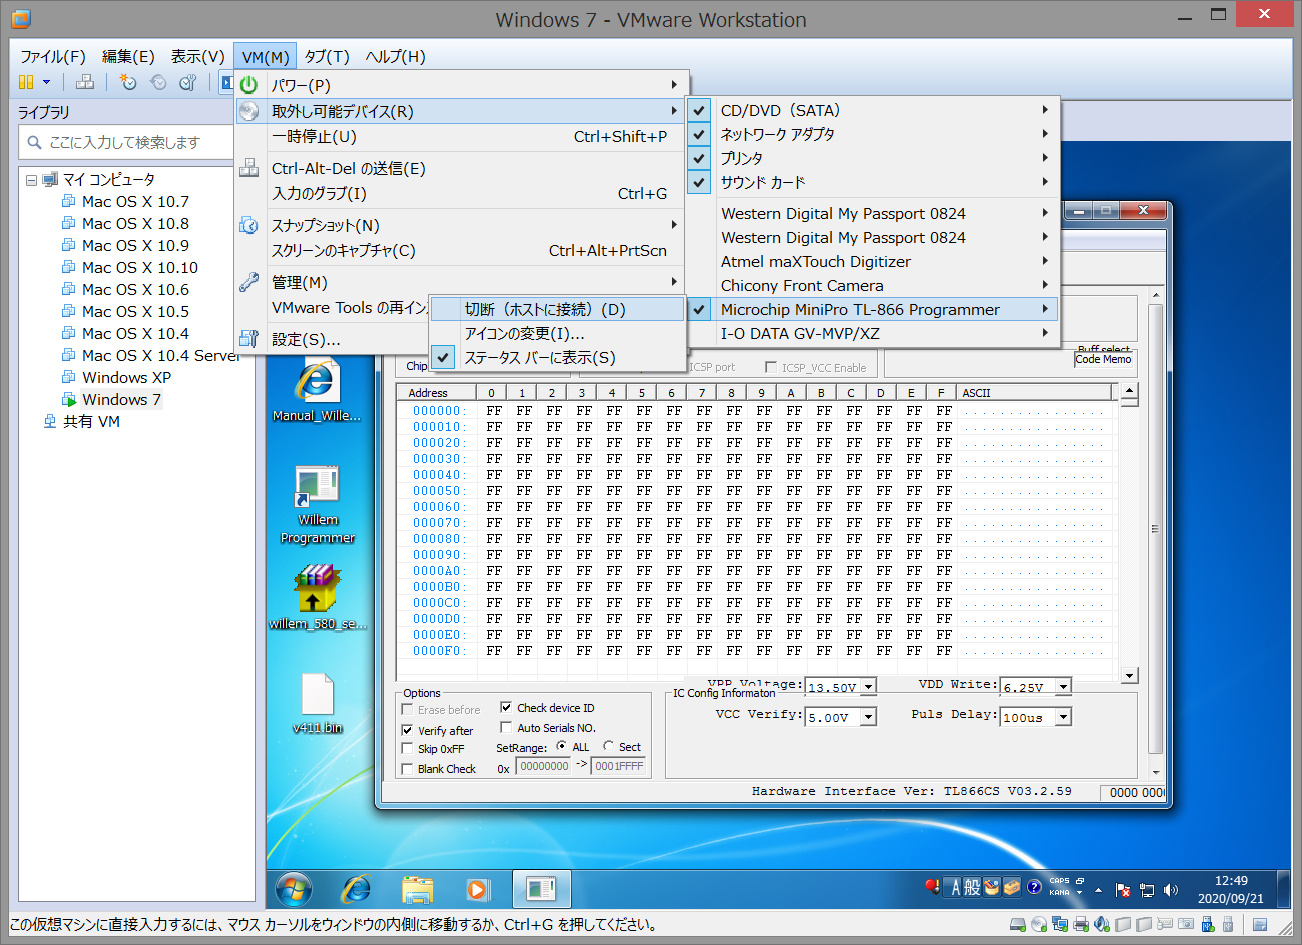
Task: Open the guest Windows 7 Start button
Action: [x=293, y=888]
